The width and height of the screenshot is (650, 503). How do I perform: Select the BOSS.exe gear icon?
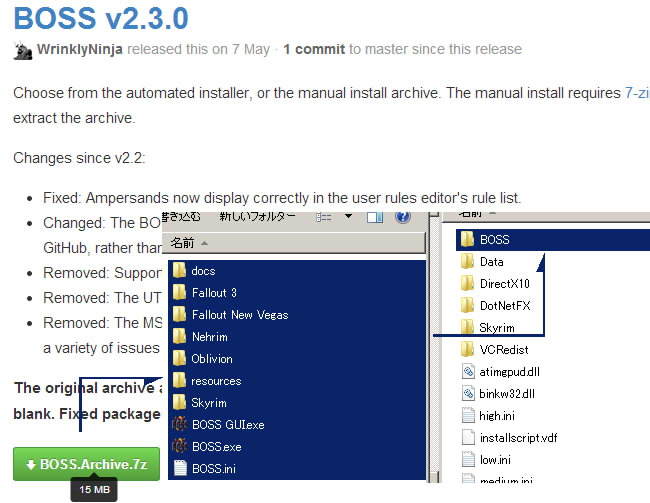coord(179,446)
